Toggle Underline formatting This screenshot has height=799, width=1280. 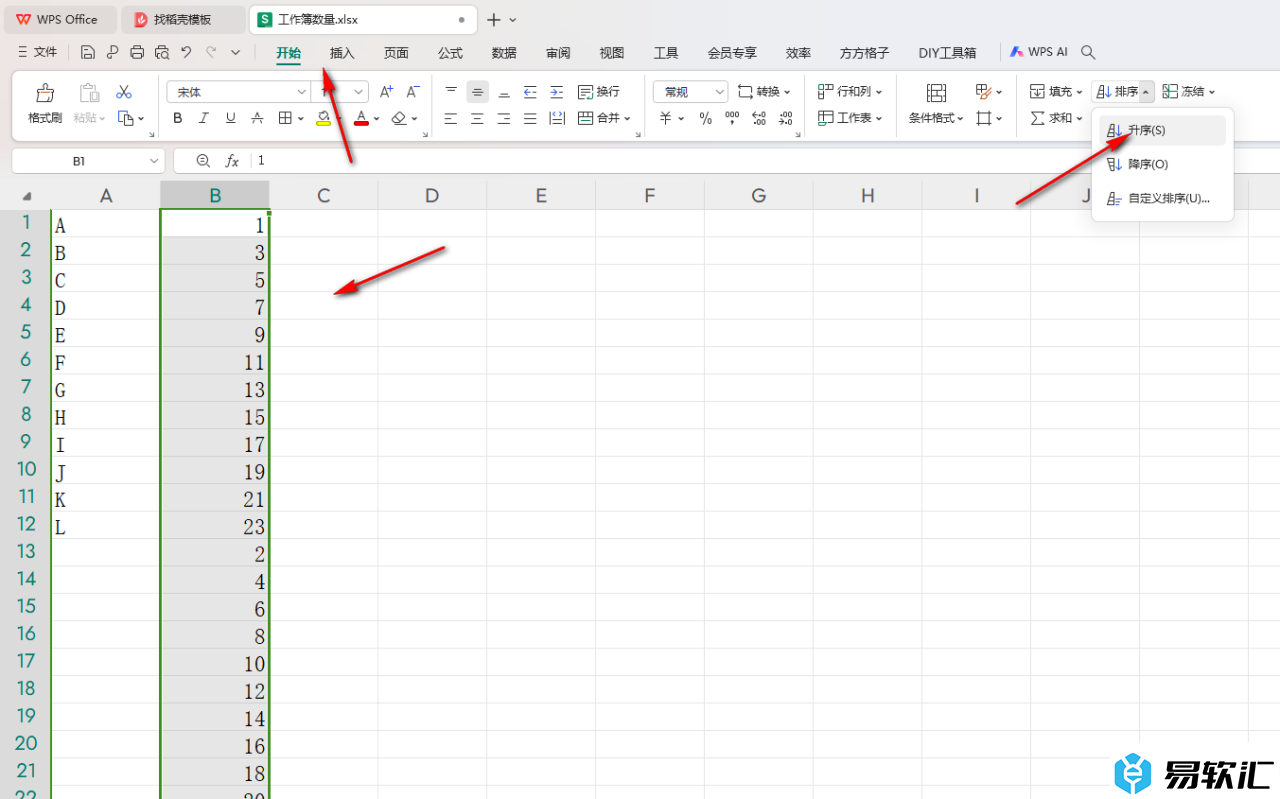coord(231,118)
